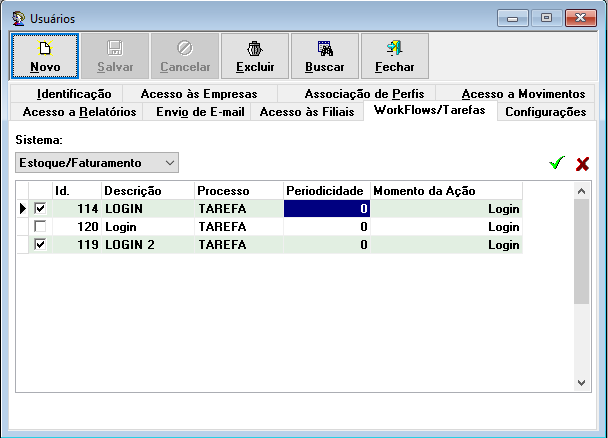Viewport: 608px width, 438px height.
Task: Open the Acesso a Relatórios tab
Action: [x=72, y=112]
